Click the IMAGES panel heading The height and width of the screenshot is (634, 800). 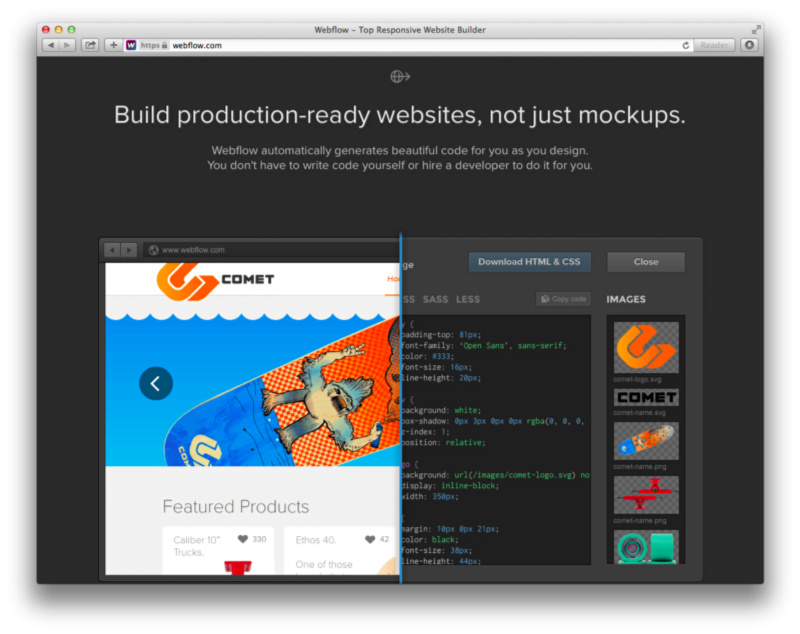[x=626, y=299]
